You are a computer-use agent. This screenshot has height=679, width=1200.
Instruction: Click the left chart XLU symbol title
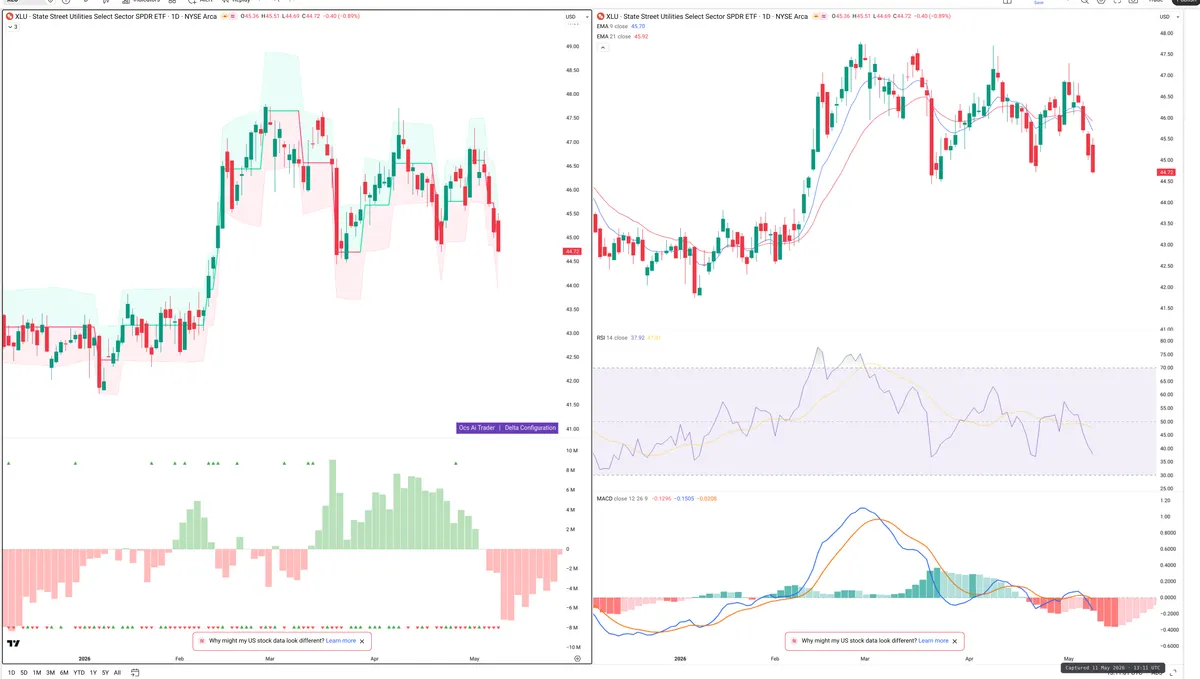[x=116, y=16]
